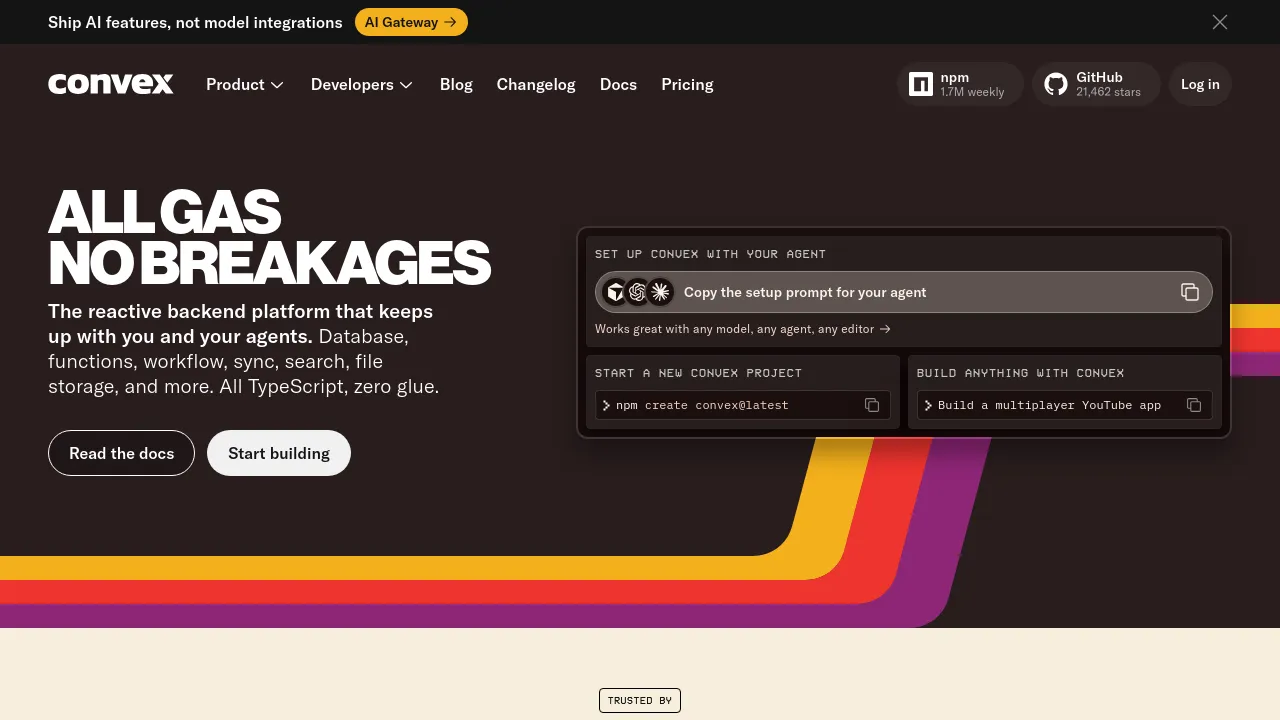The width and height of the screenshot is (1280, 720).
Task: Dismiss the announcement banner with the X
Action: (x=1220, y=22)
